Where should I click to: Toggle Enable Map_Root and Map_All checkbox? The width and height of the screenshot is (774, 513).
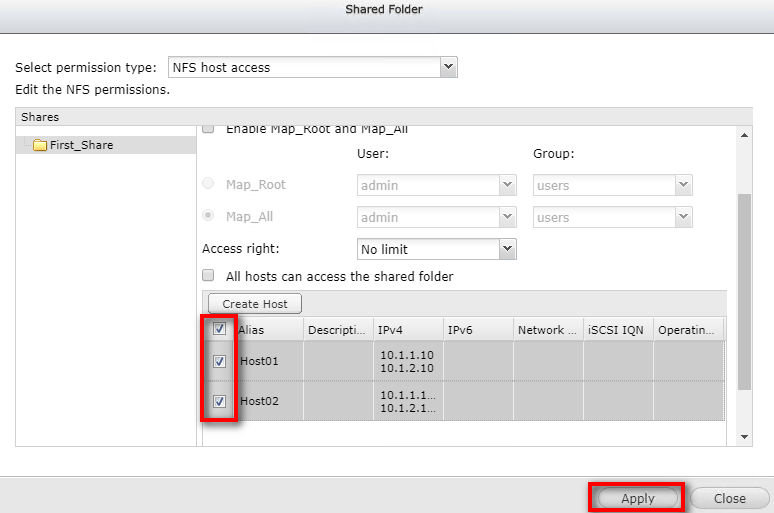point(209,129)
